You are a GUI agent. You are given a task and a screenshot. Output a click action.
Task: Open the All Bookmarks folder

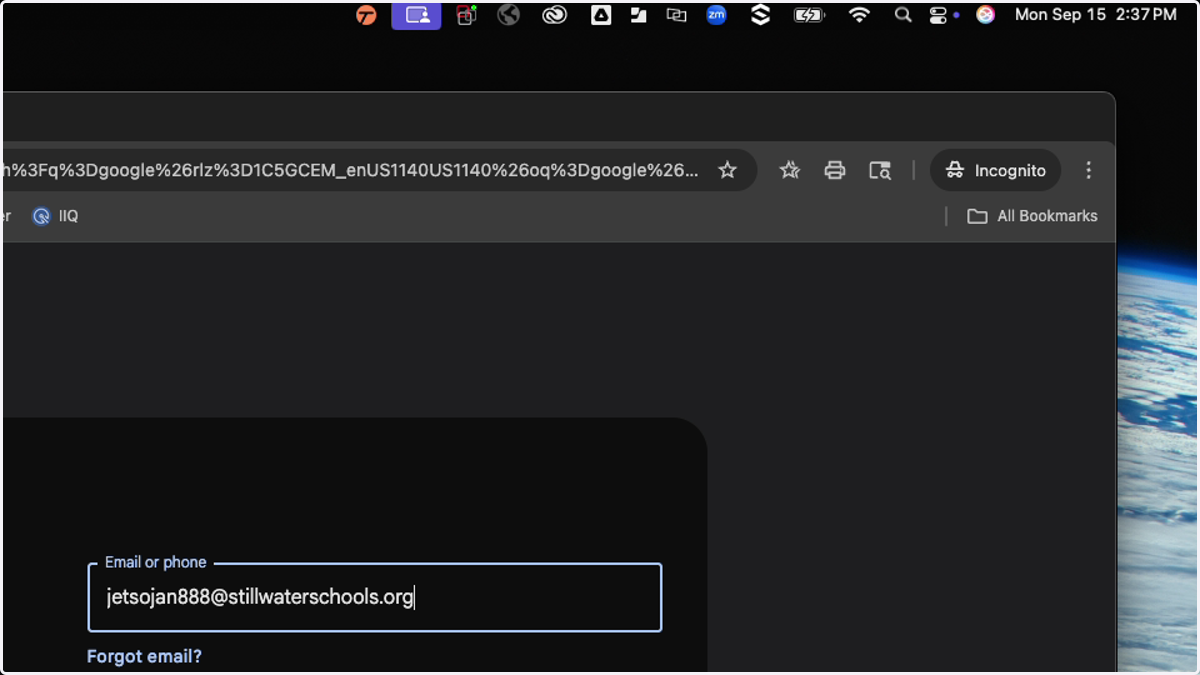pyautogui.click(x=1033, y=216)
